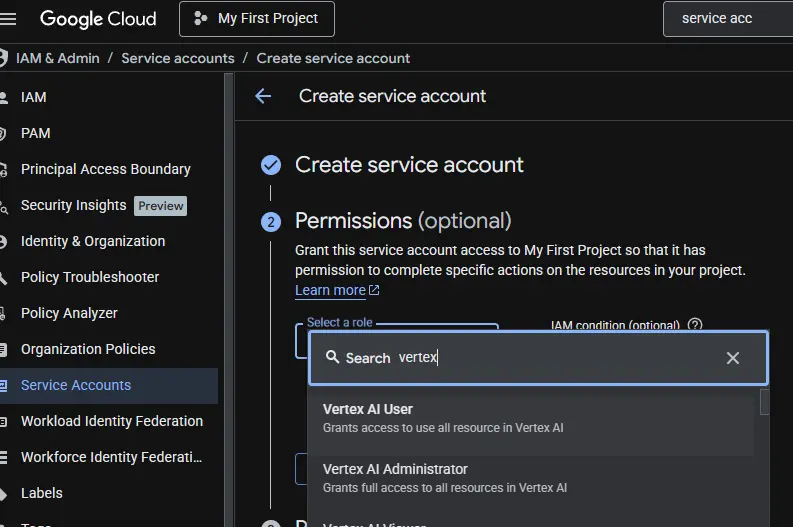This screenshot has height=527, width=793.
Task: Click Create service account breadcrumb
Action: [x=333, y=58]
